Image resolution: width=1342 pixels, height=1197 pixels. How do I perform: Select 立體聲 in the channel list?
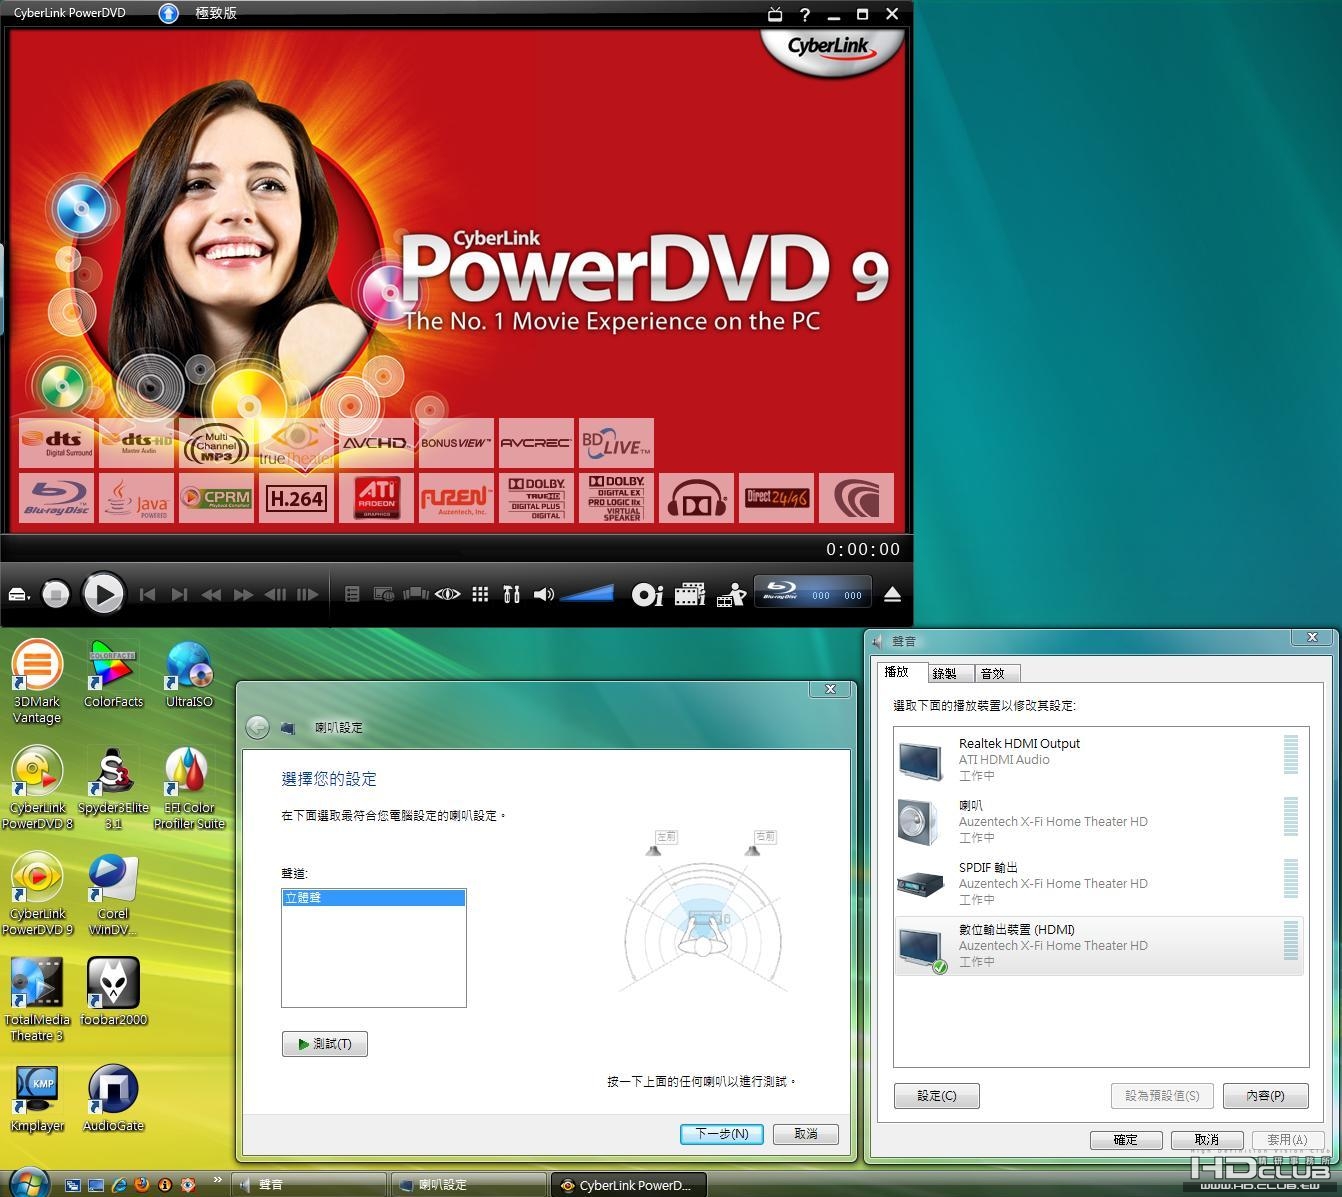click(374, 898)
